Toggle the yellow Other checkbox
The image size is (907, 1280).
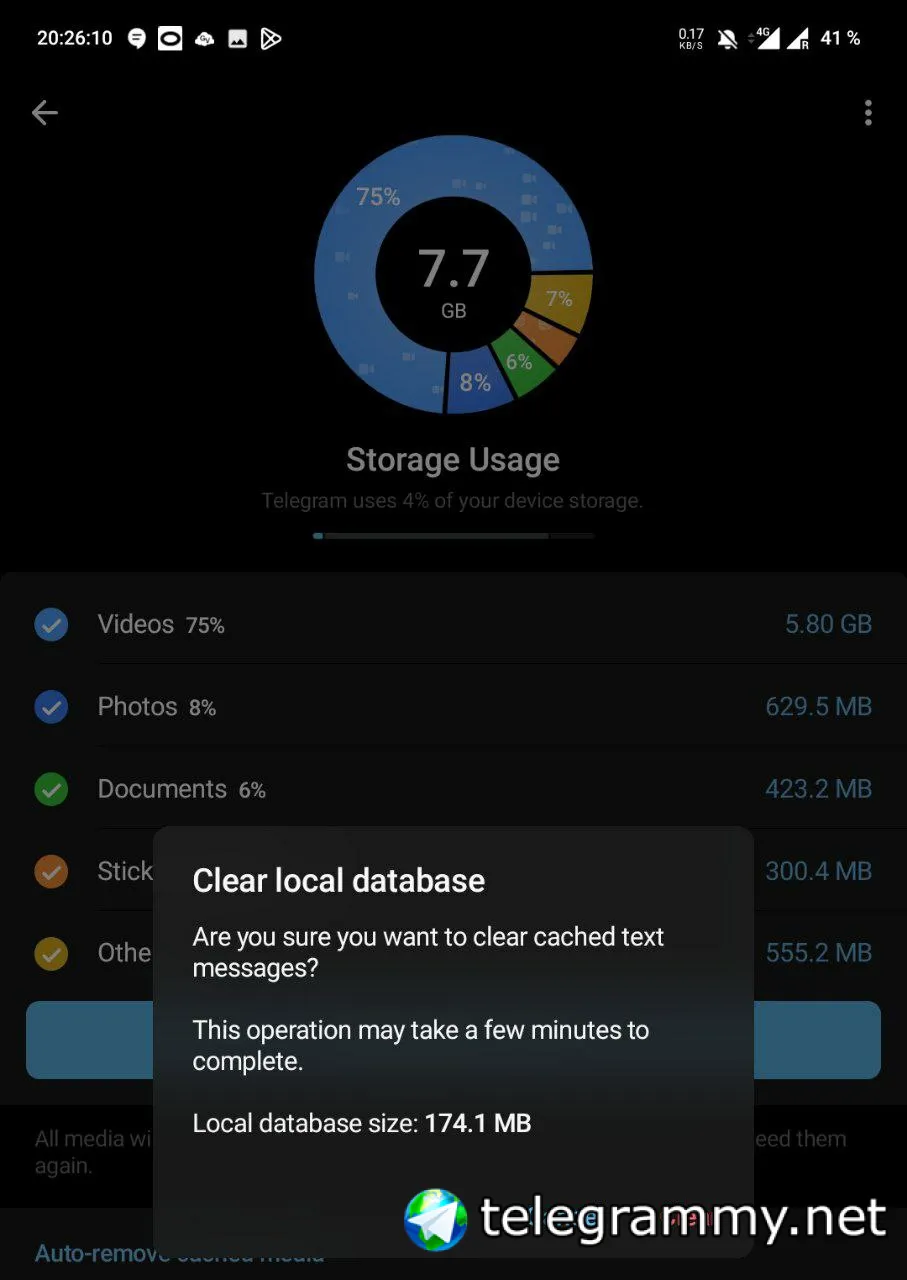coord(51,953)
